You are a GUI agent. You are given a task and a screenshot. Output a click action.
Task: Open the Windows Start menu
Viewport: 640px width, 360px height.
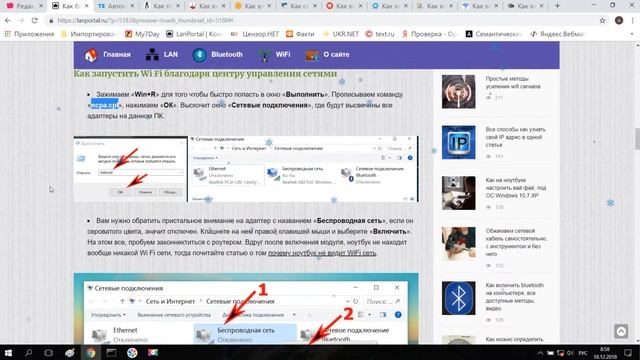[8, 353]
